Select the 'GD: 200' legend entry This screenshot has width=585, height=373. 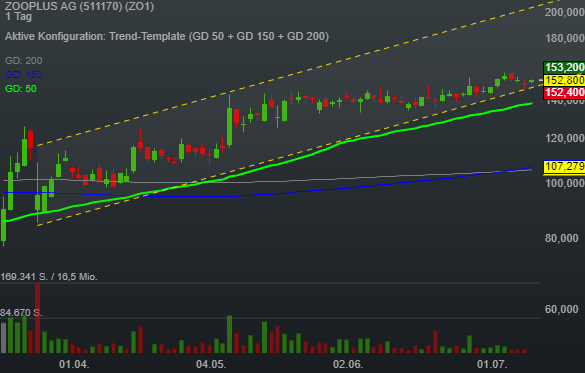(x=24, y=60)
